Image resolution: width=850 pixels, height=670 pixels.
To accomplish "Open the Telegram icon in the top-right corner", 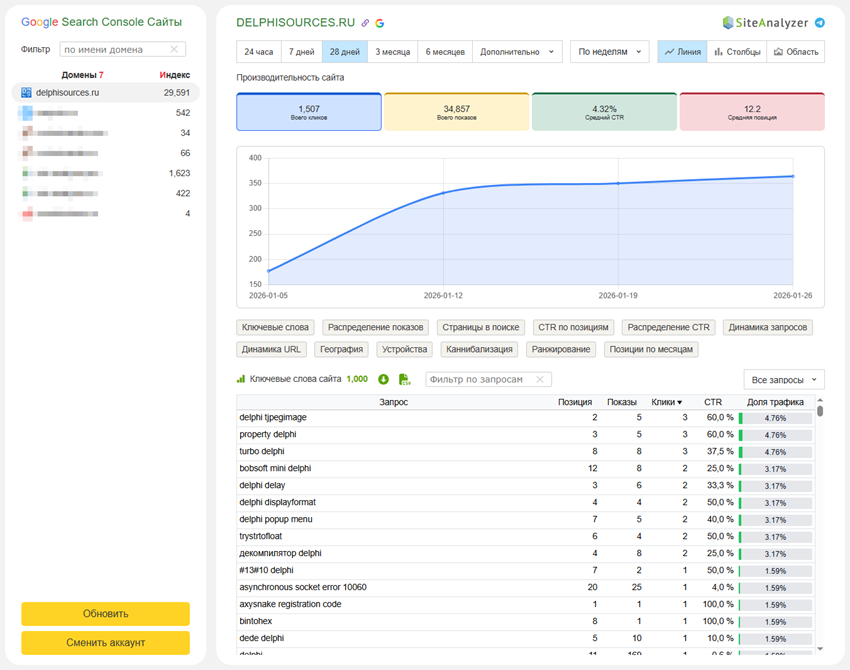I will [822, 21].
